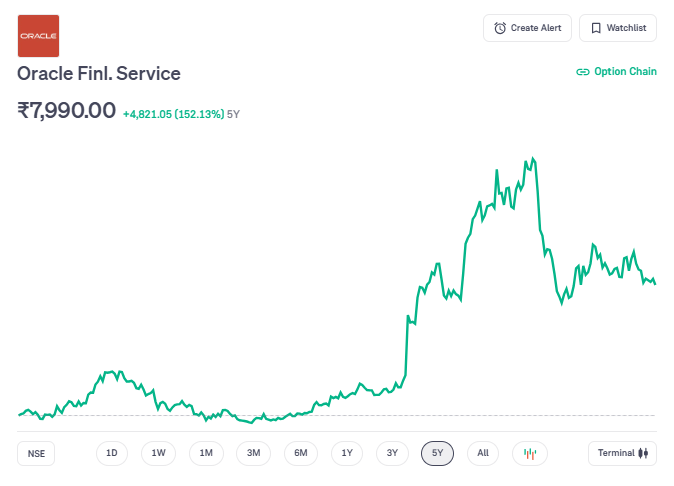Select the active 5Y range
Image resolution: width=674 pixels, height=486 pixels.
tap(438, 453)
